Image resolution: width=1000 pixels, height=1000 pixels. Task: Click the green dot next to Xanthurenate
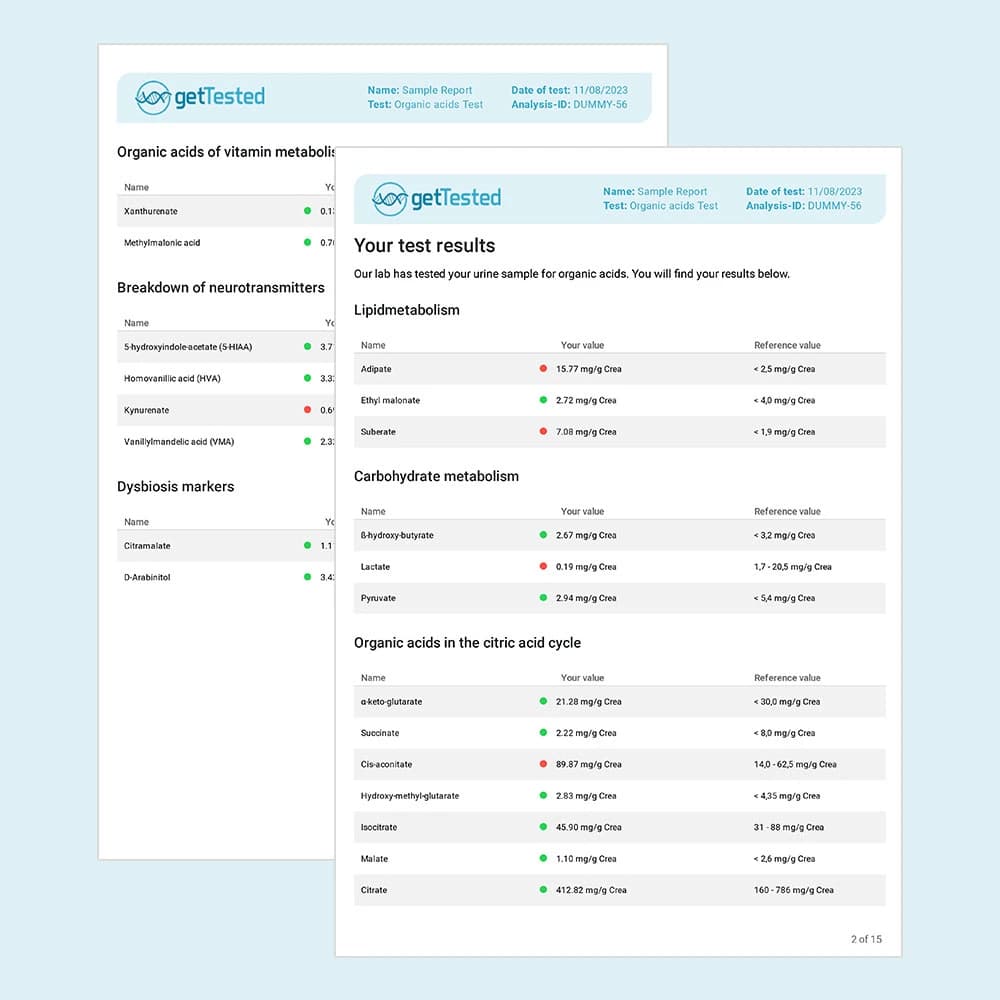[307, 211]
